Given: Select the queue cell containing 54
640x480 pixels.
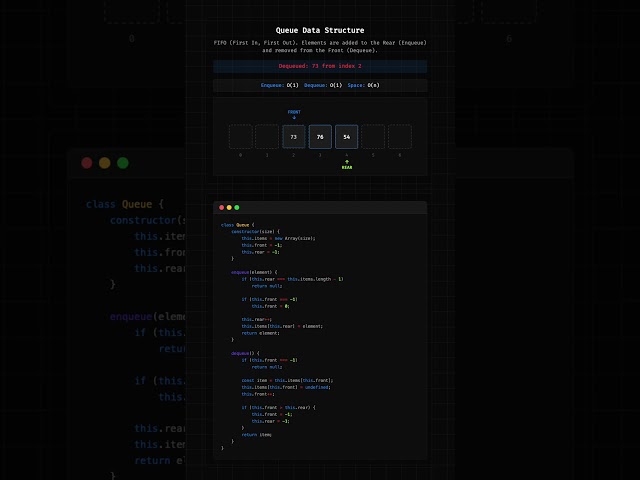Looking at the screenshot, I should (347, 137).
